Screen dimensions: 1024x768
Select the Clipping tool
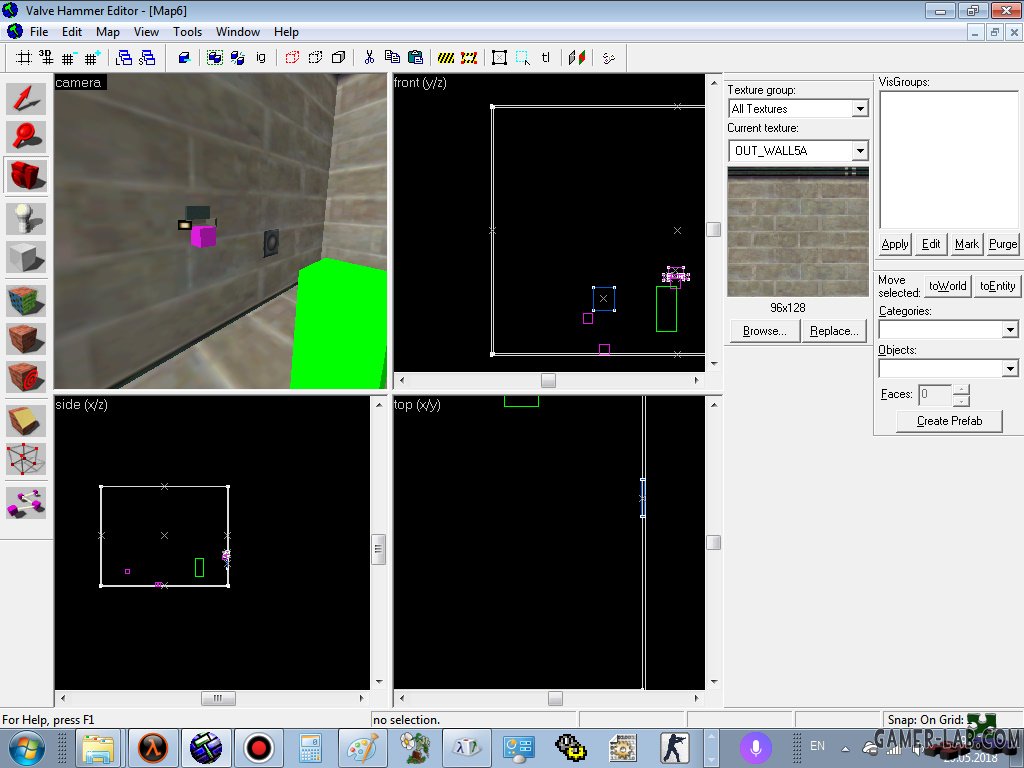coord(26,420)
